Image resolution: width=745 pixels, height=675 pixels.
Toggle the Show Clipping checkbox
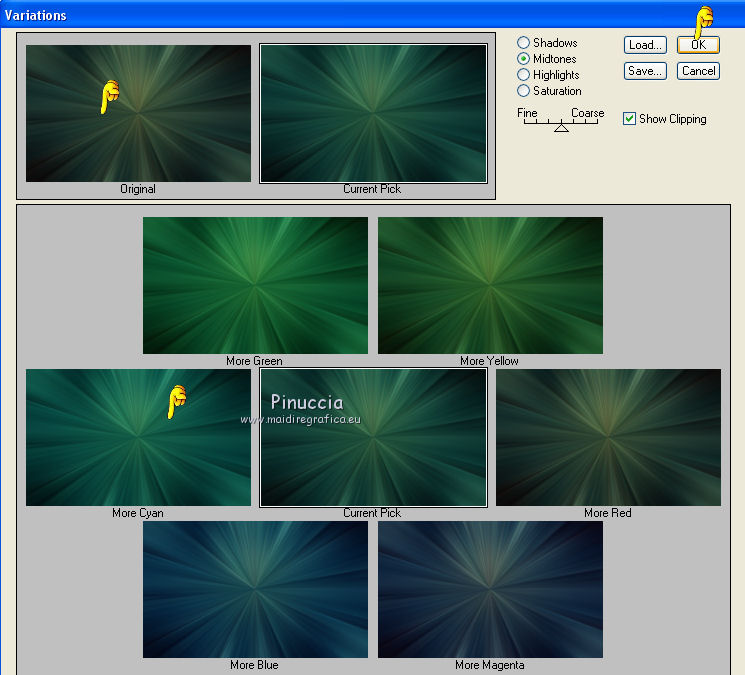(x=629, y=118)
